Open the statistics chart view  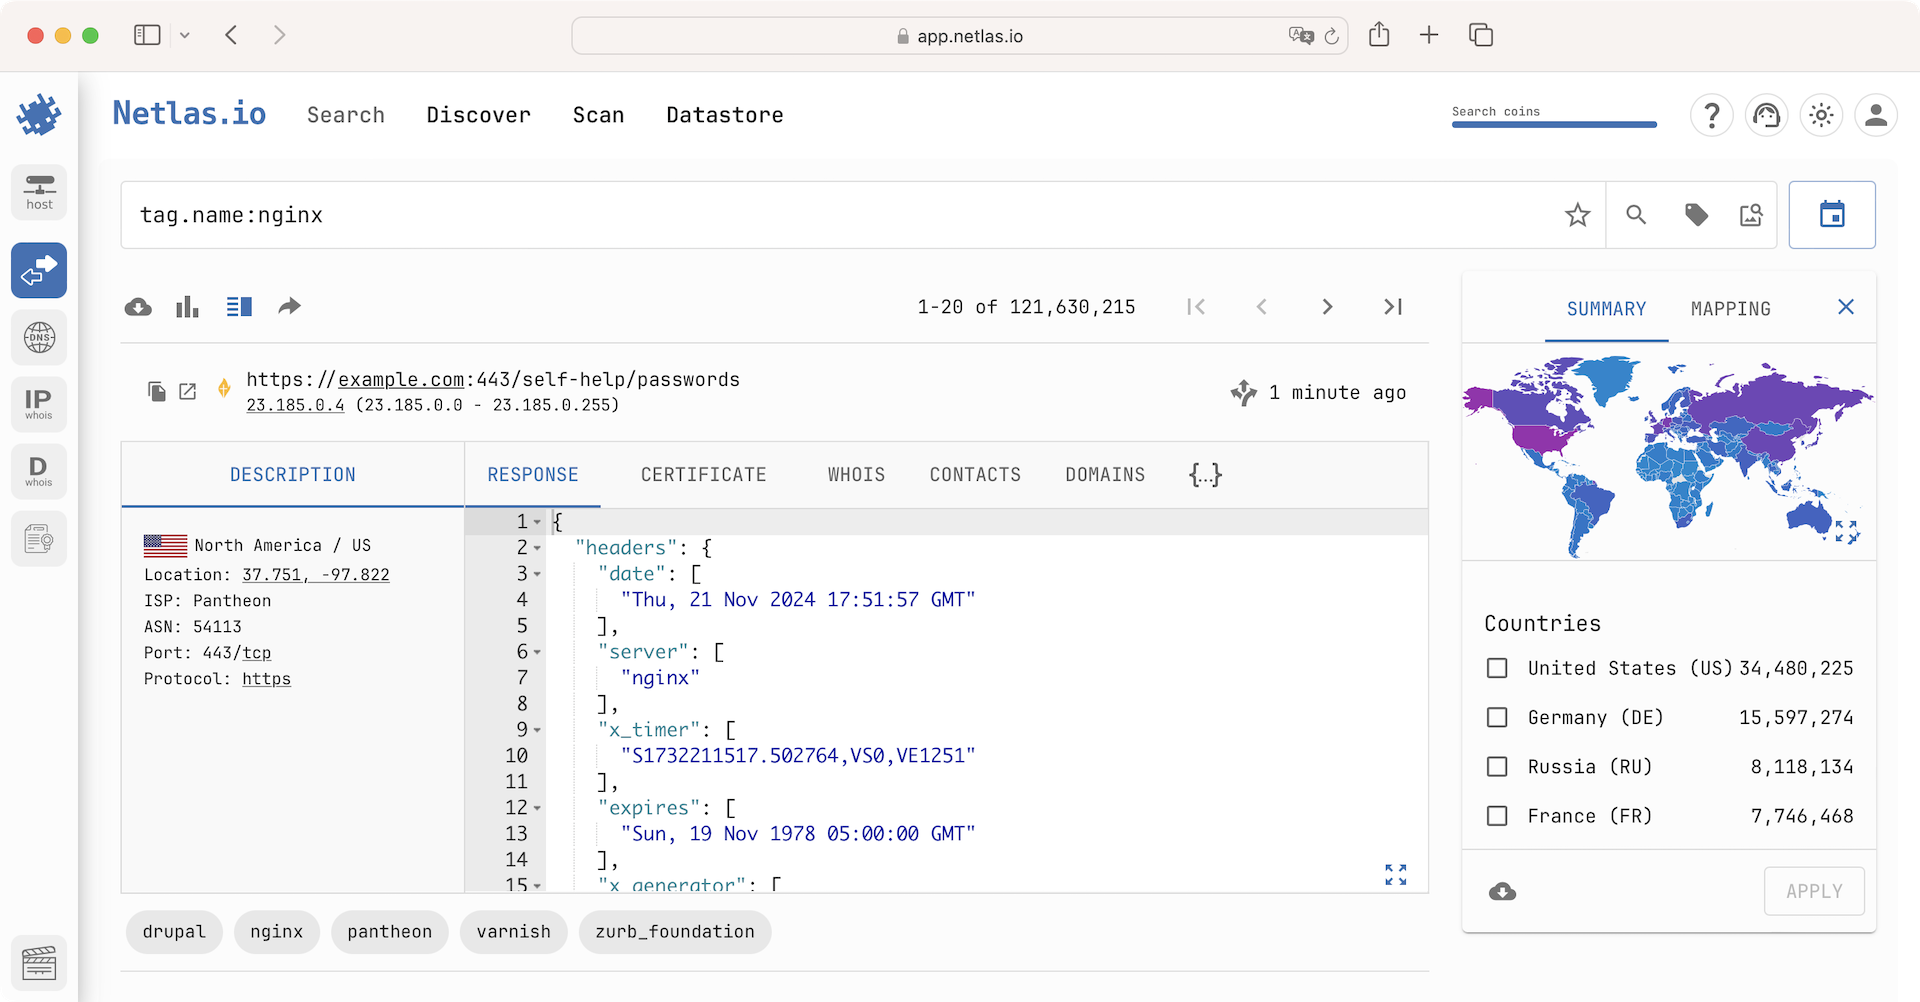(187, 306)
